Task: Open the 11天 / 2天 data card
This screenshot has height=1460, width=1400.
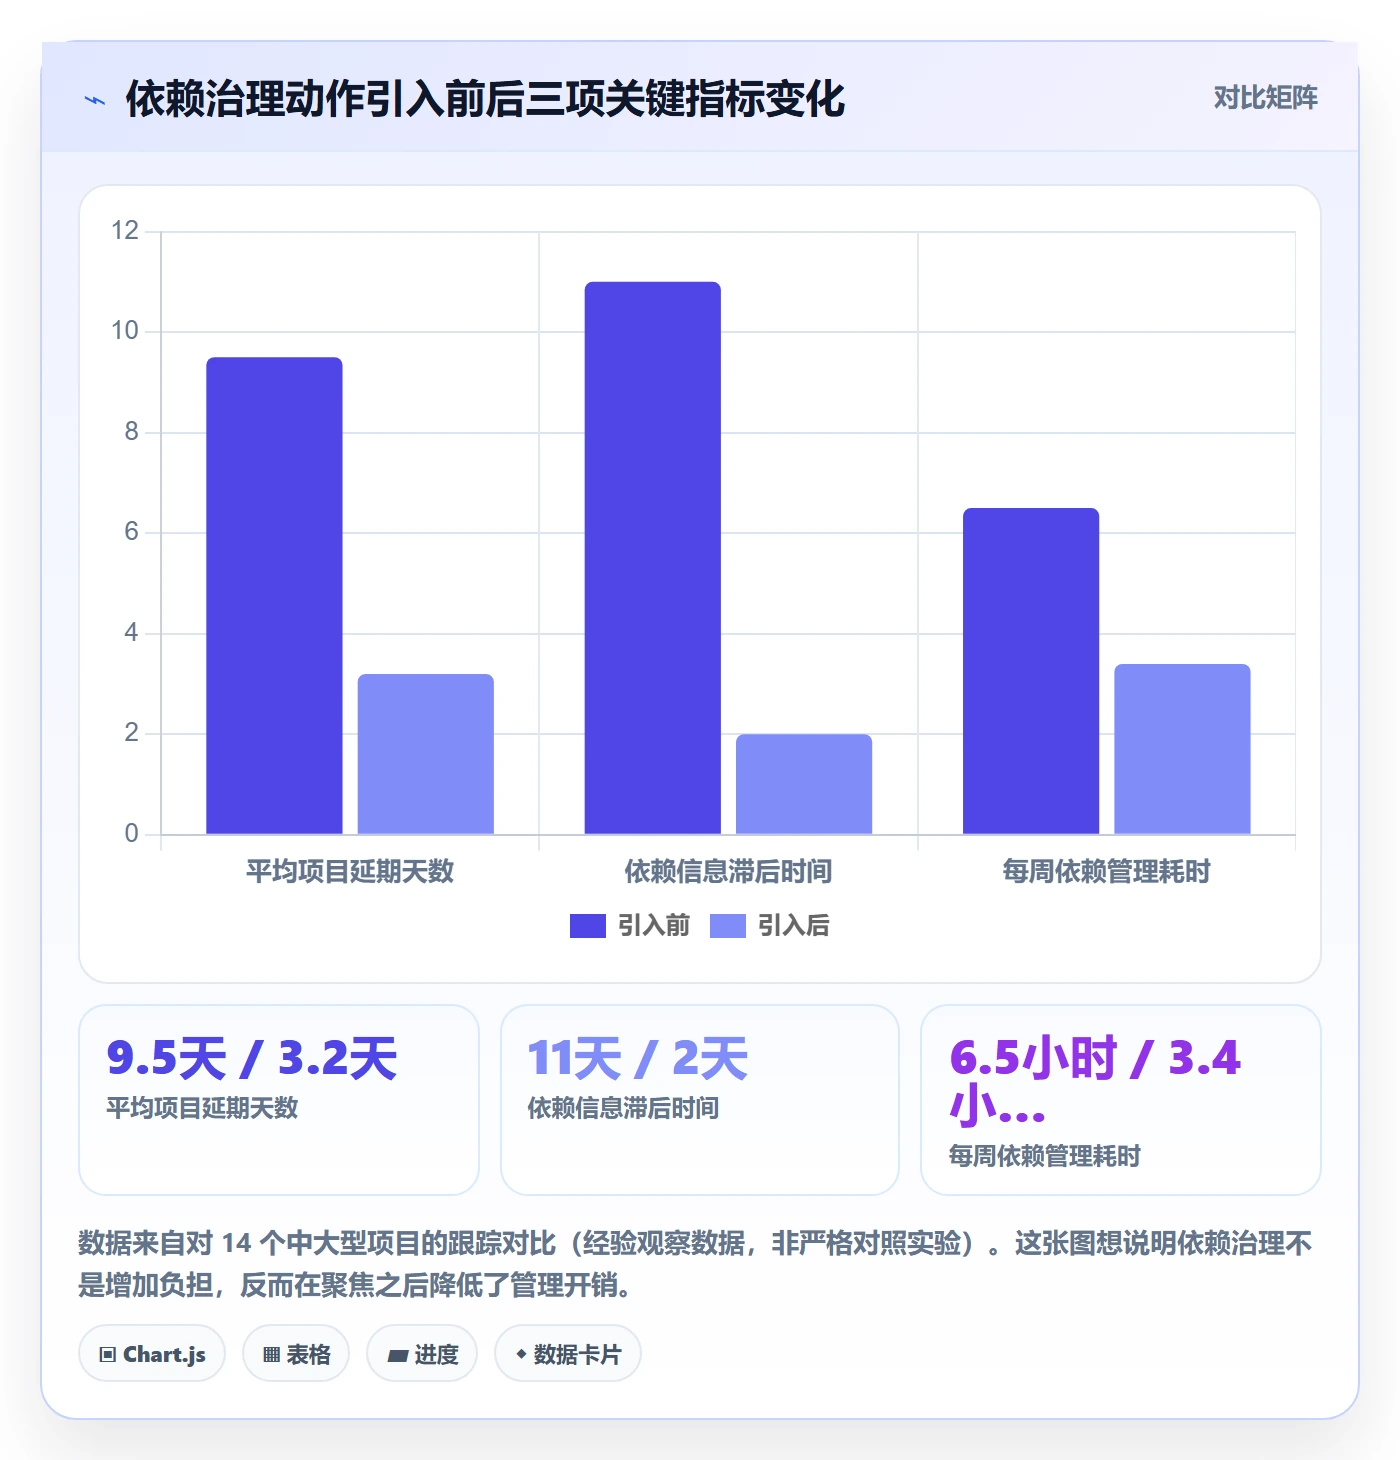Action: (700, 1100)
